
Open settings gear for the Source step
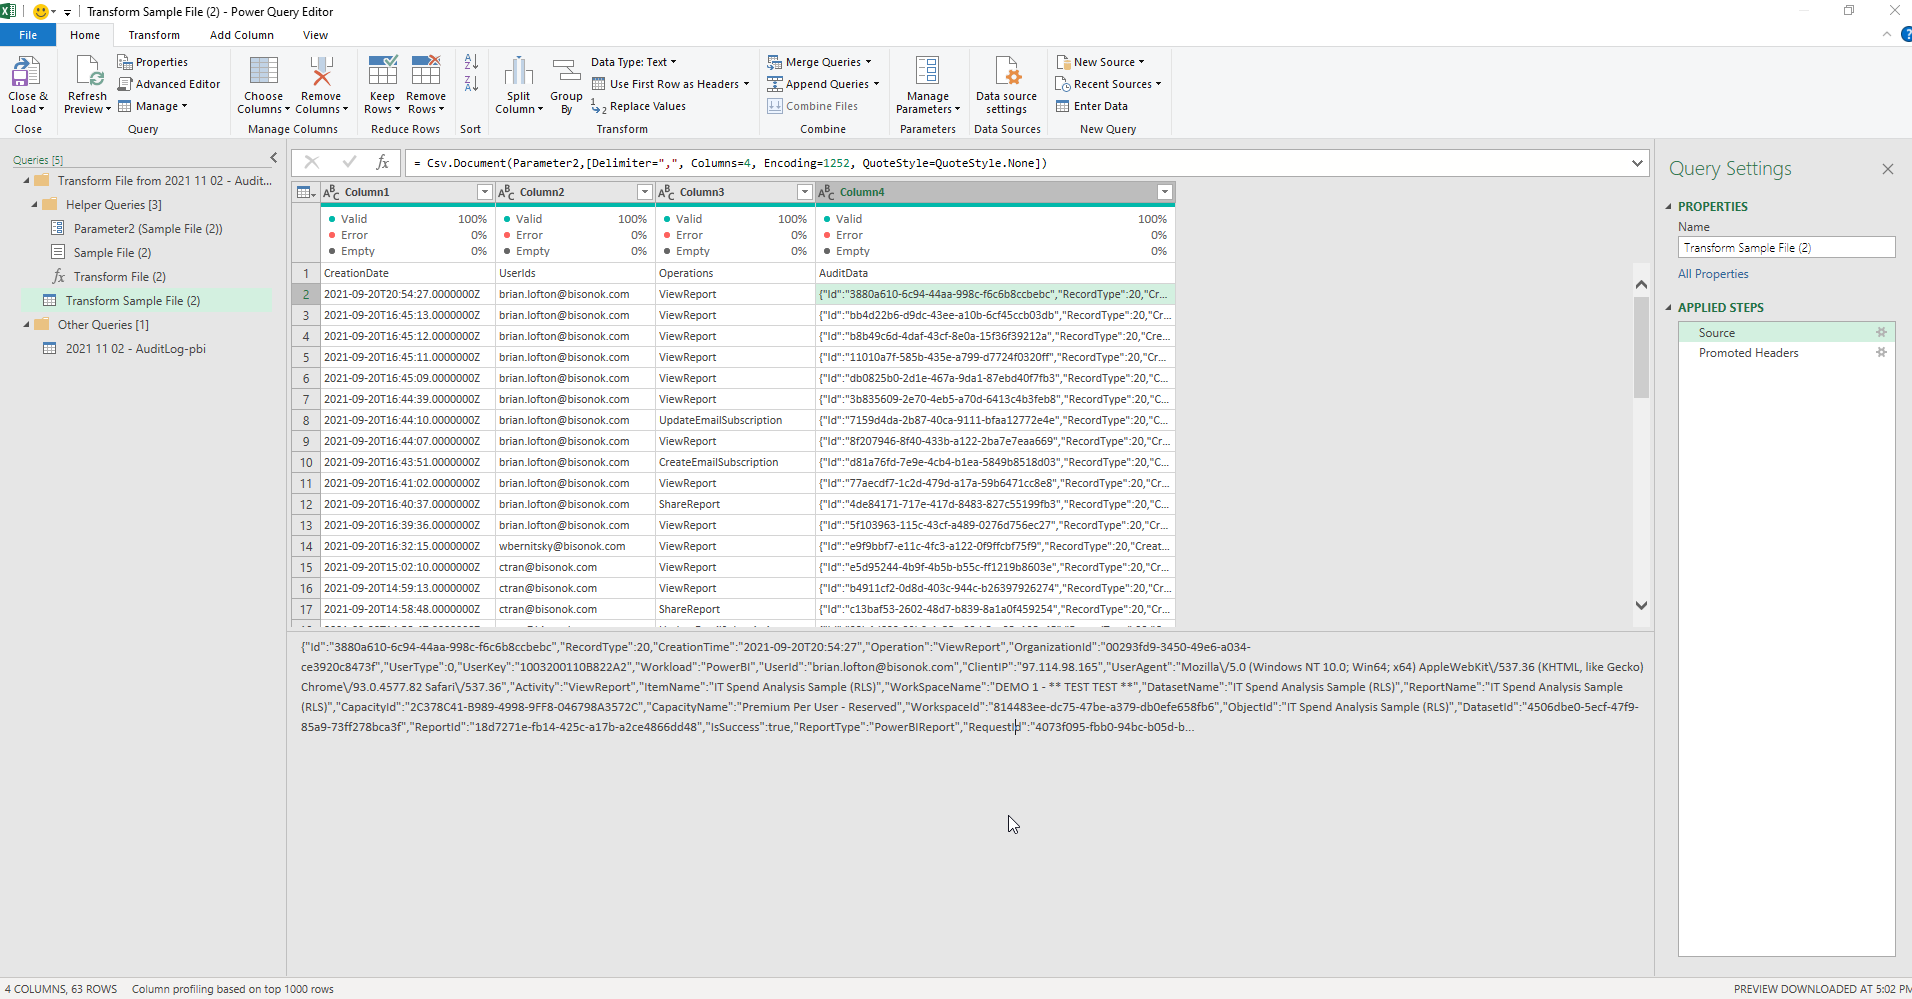tap(1881, 333)
